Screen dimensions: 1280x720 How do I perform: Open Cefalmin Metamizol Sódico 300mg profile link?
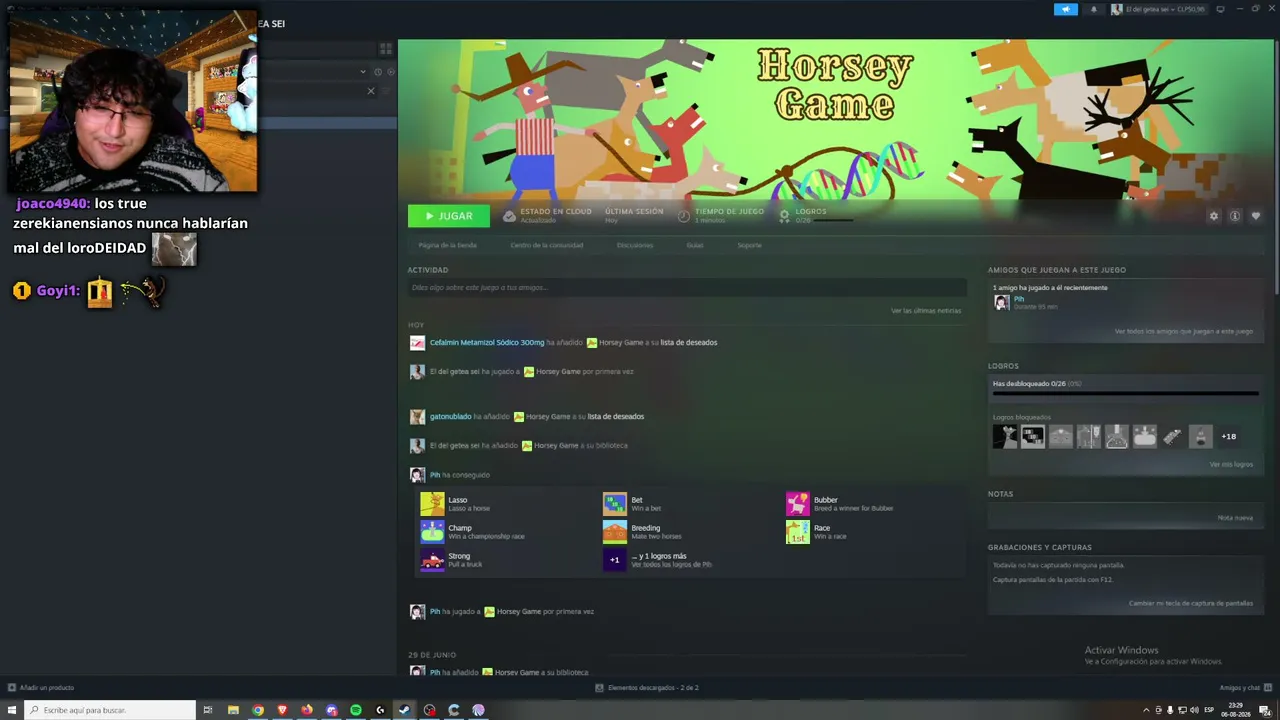tap(487, 343)
